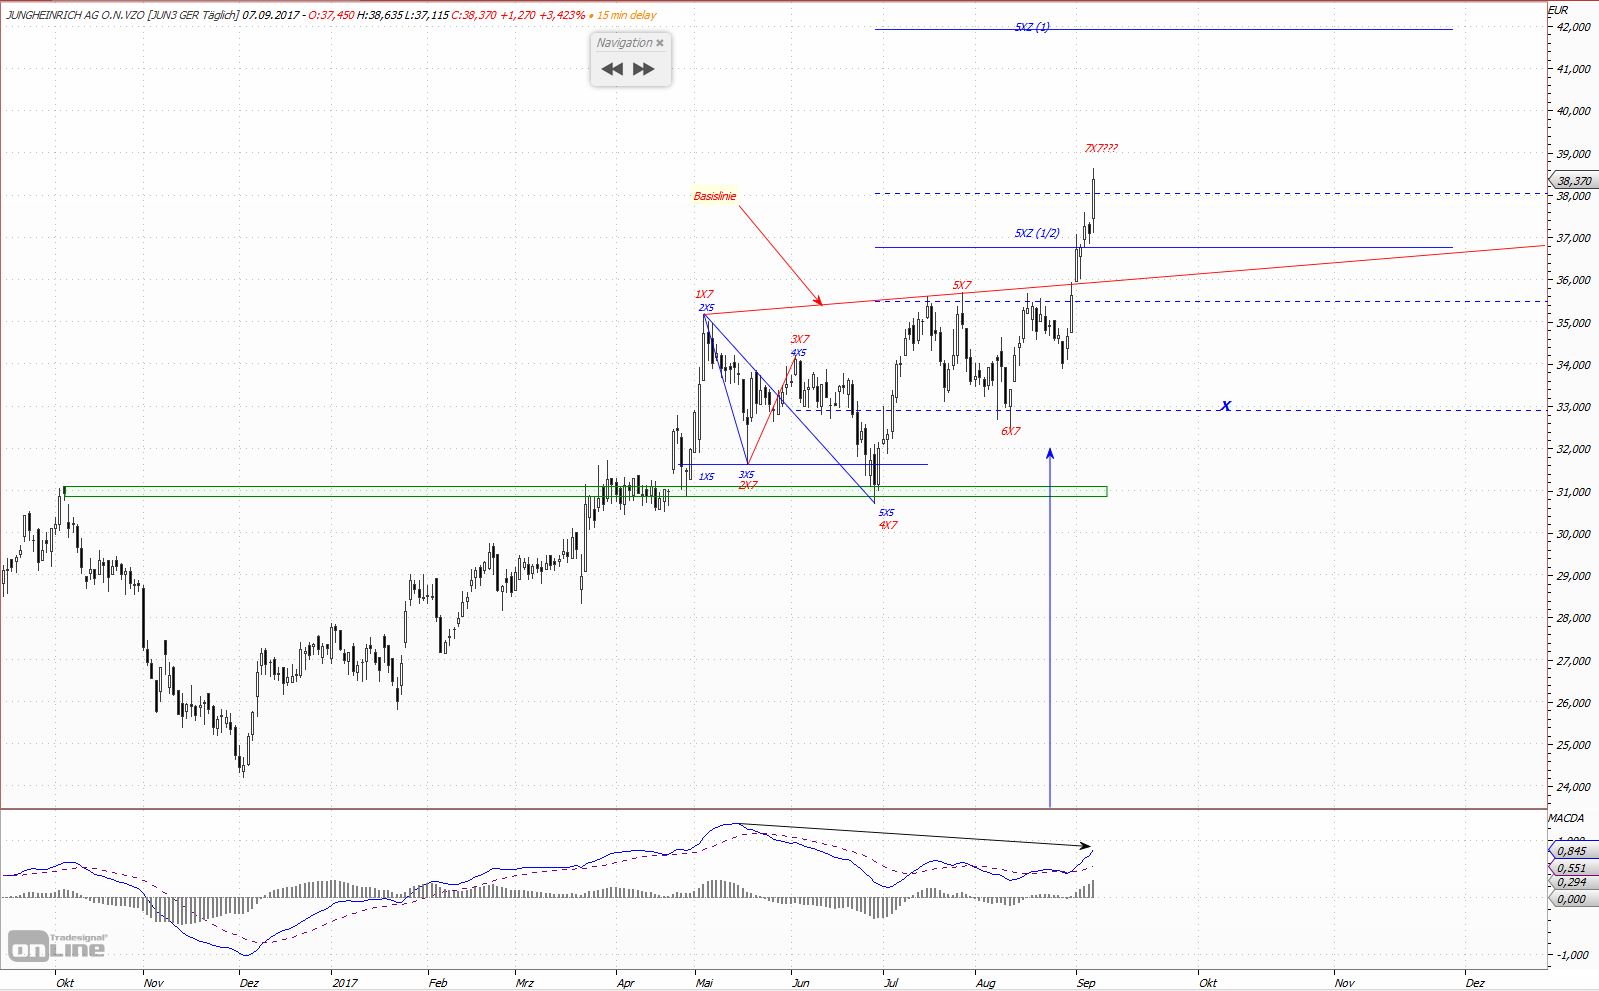Viewport: 1599px width, 991px height.
Task: Close the Navigation panel
Action: pyautogui.click(x=660, y=43)
